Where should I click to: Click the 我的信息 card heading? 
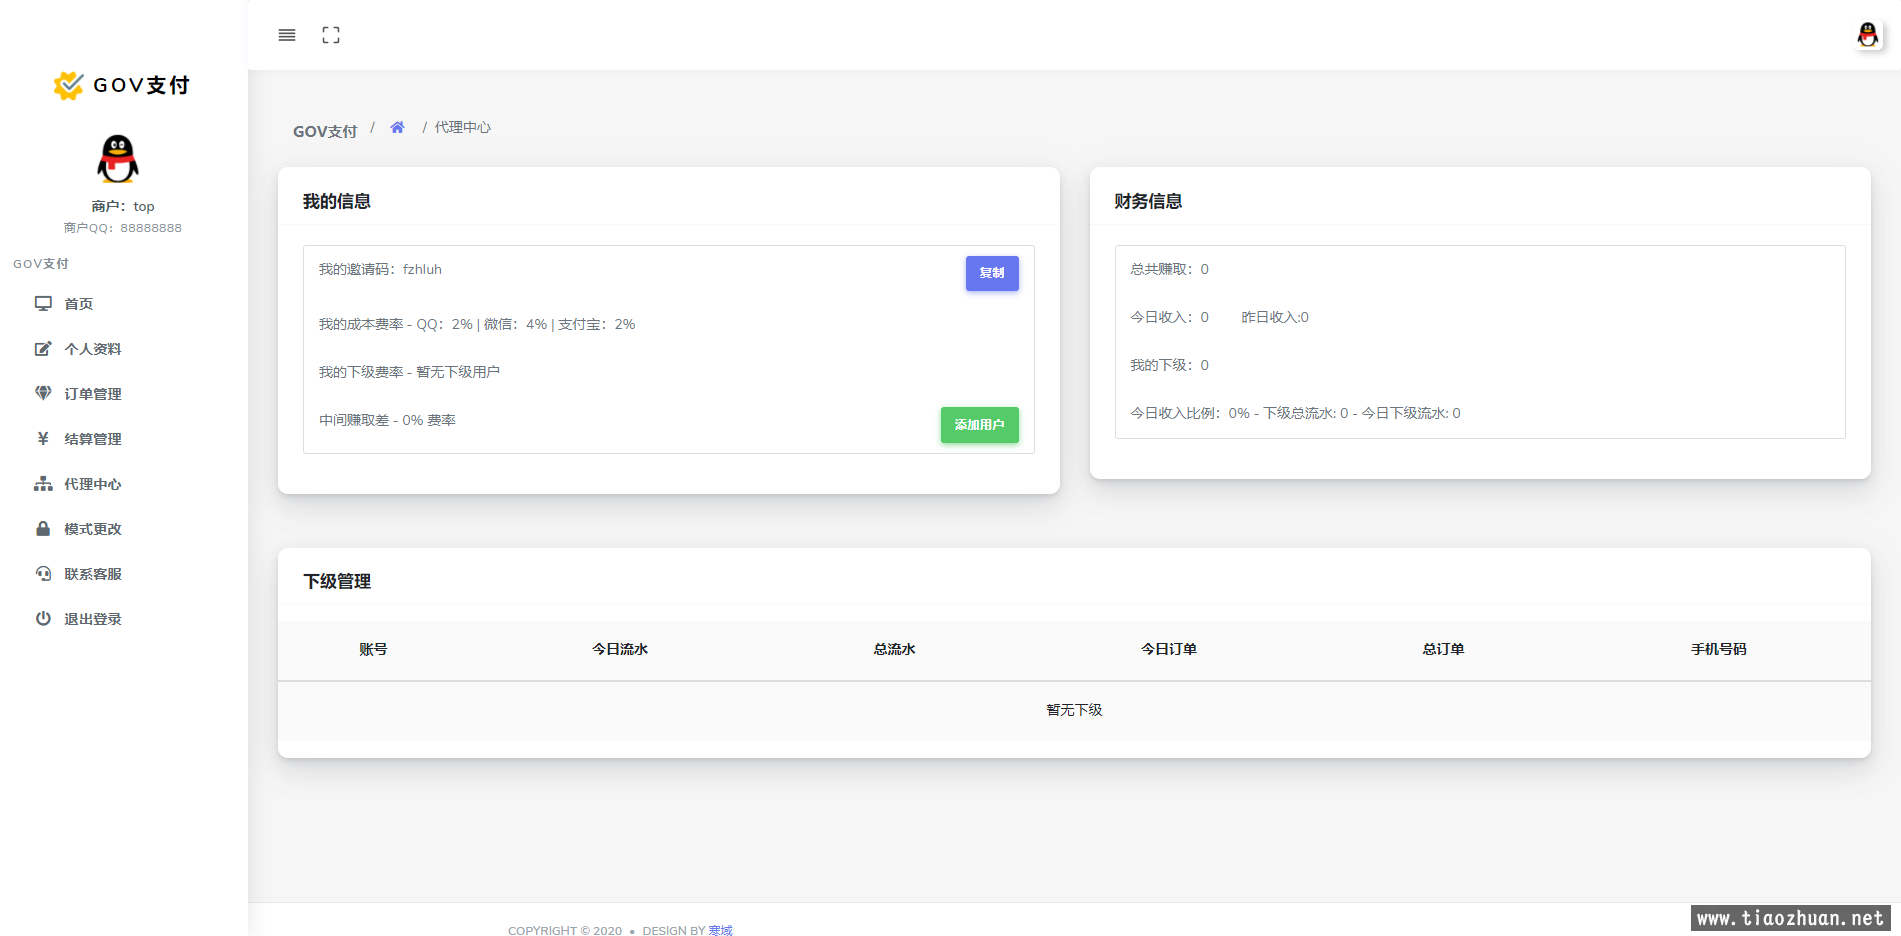pos(337,201)
